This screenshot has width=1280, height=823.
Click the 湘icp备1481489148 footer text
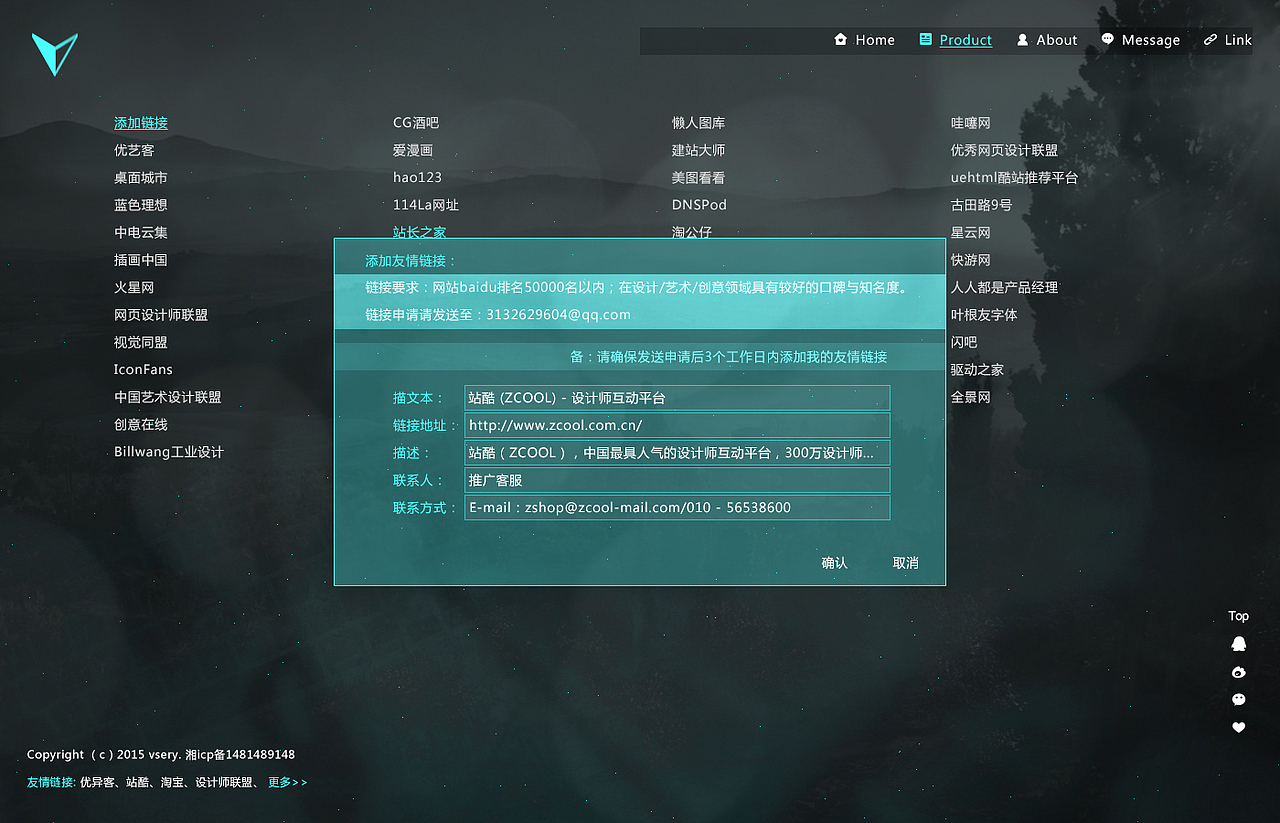[240, 755]
